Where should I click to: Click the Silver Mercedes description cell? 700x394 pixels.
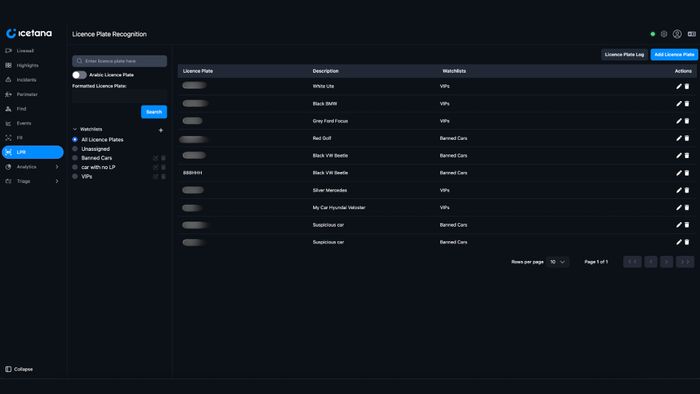329,190
